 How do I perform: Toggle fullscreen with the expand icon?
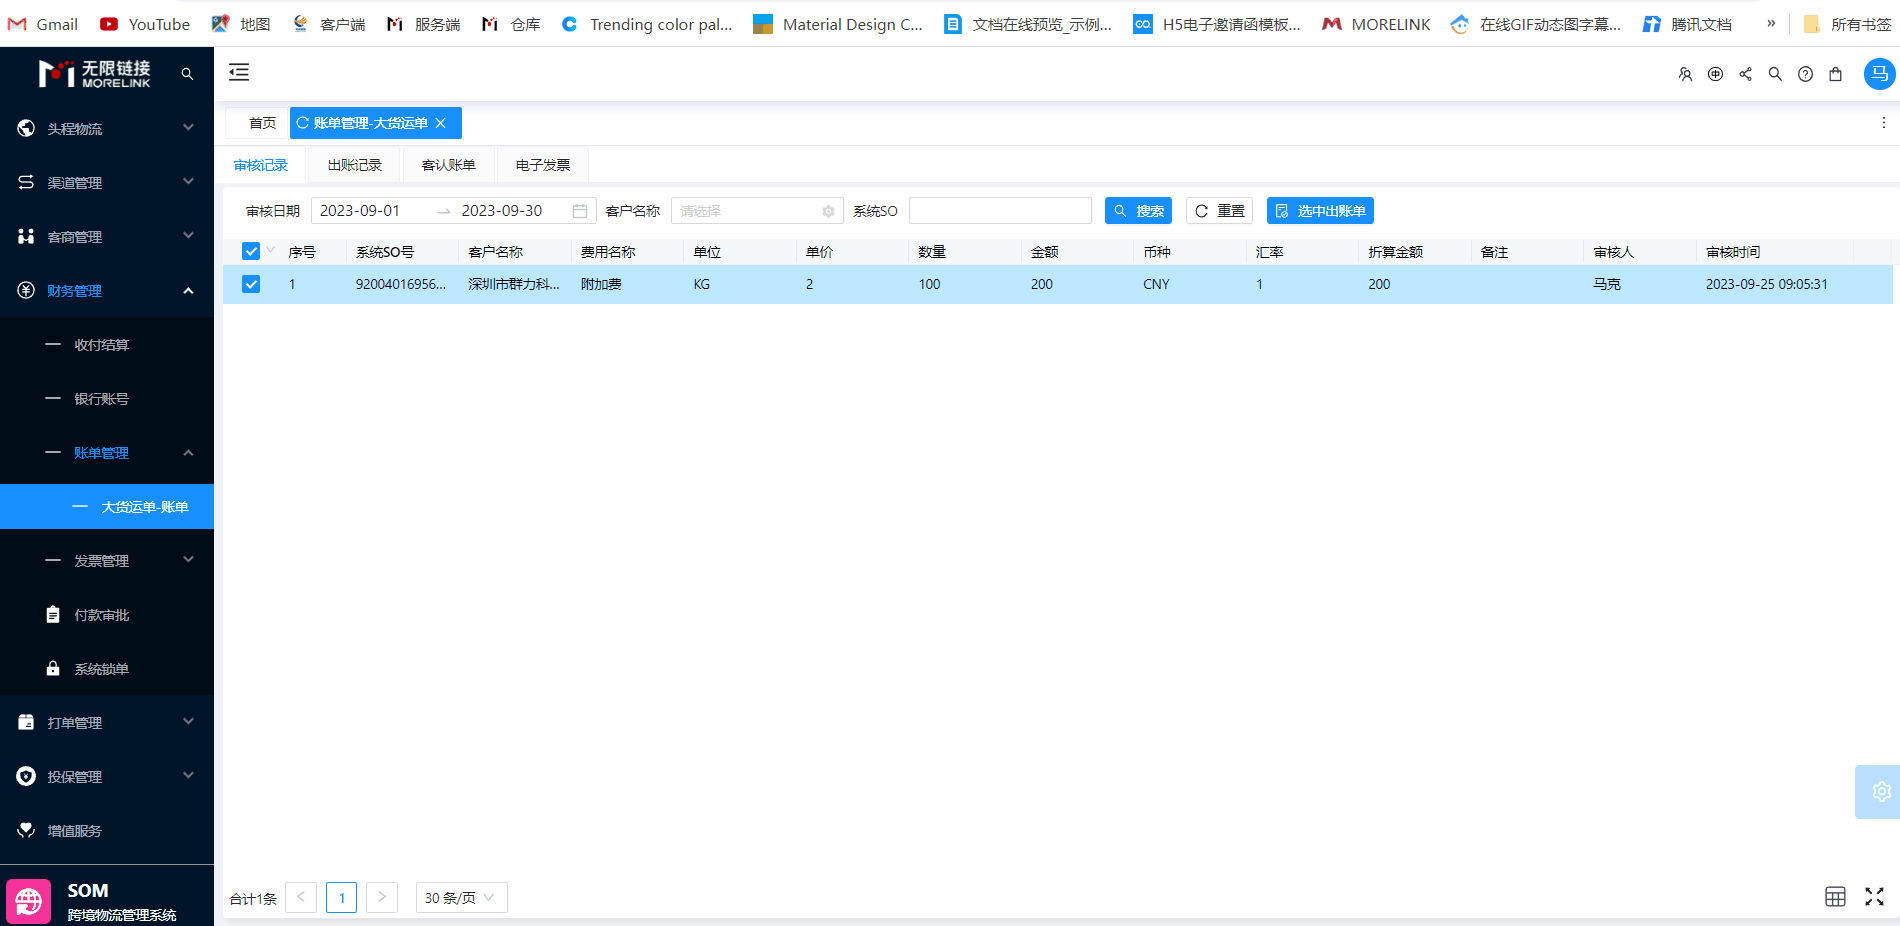point(1874,897)
